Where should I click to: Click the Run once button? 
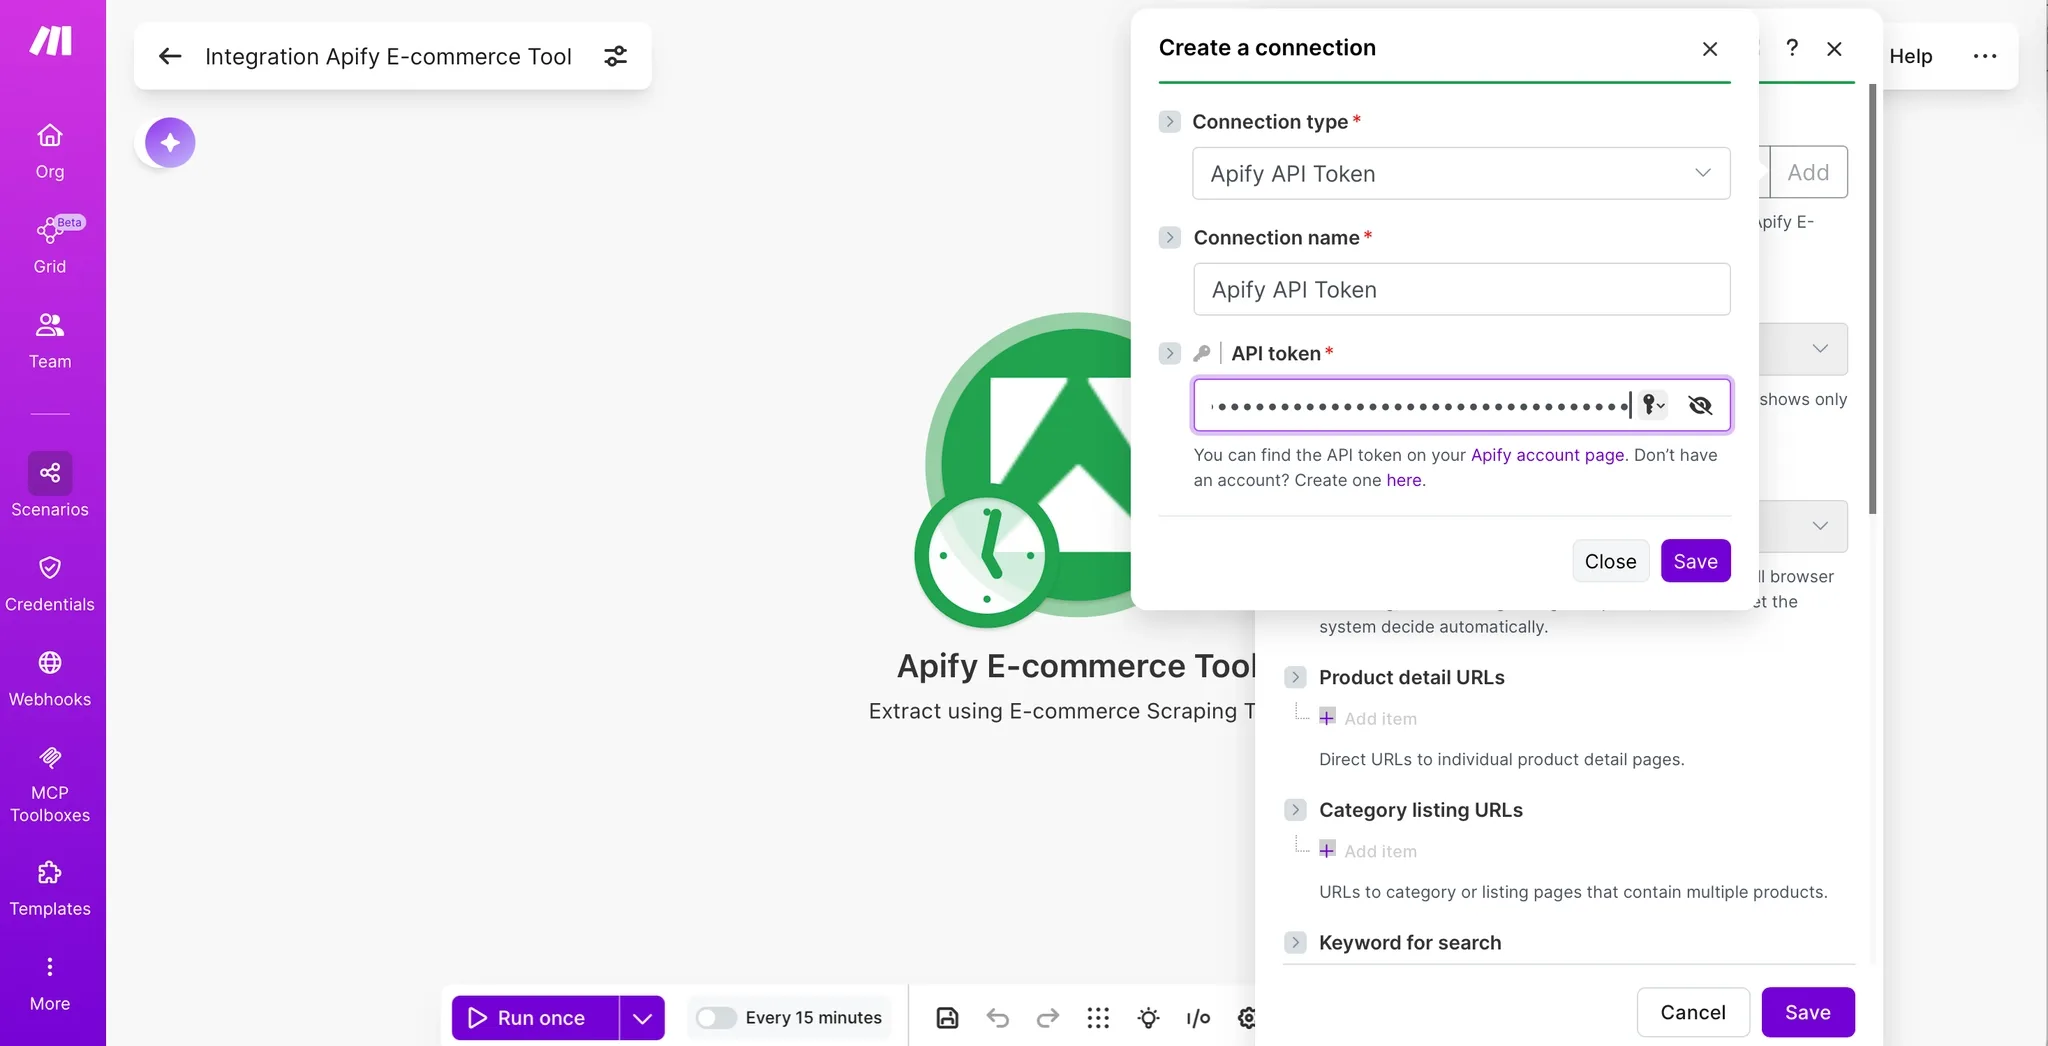point(535,1018)
